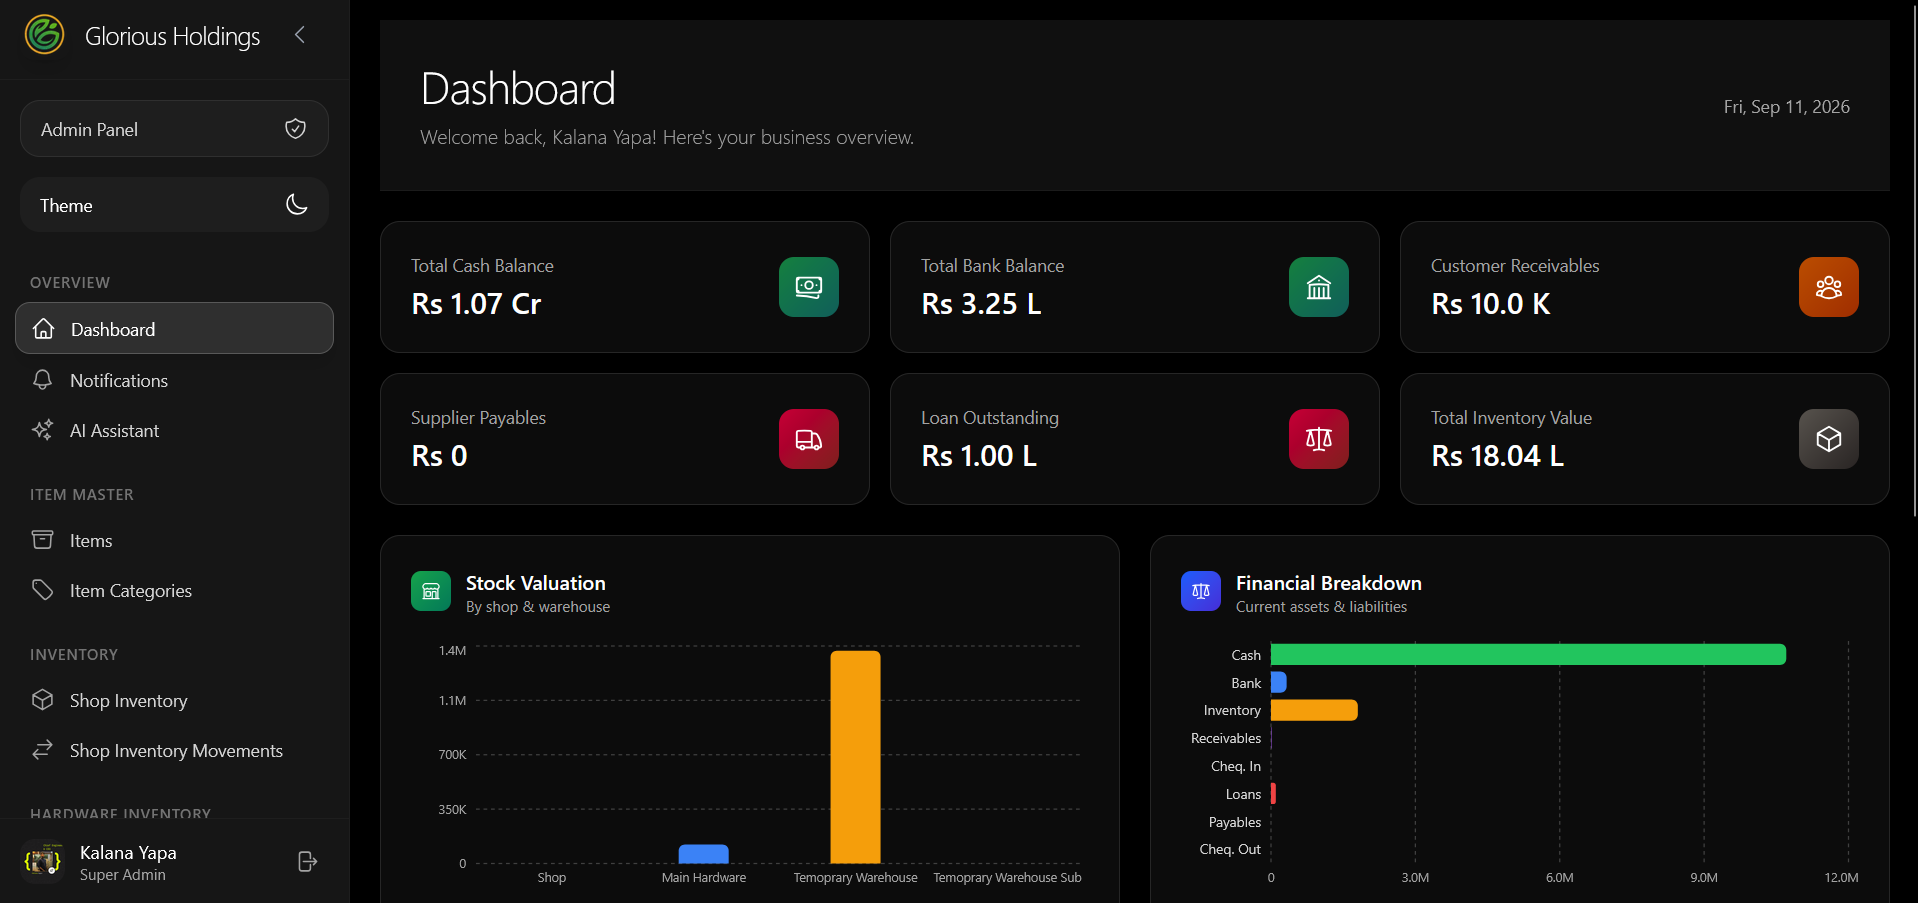
Task: Go to Item Categories page
Action: (x=174, y=590)
